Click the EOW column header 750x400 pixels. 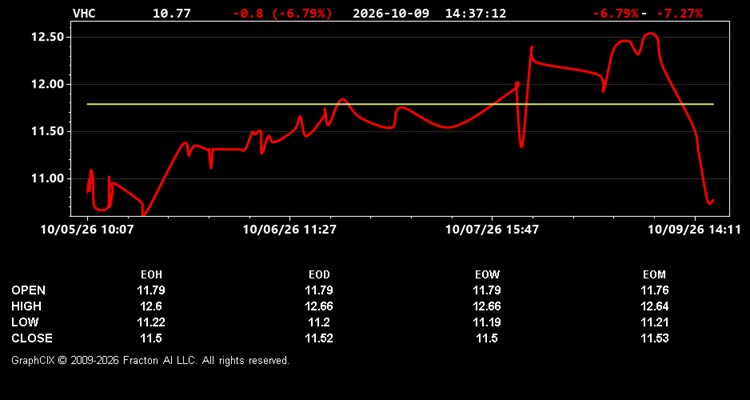[487, 275]
